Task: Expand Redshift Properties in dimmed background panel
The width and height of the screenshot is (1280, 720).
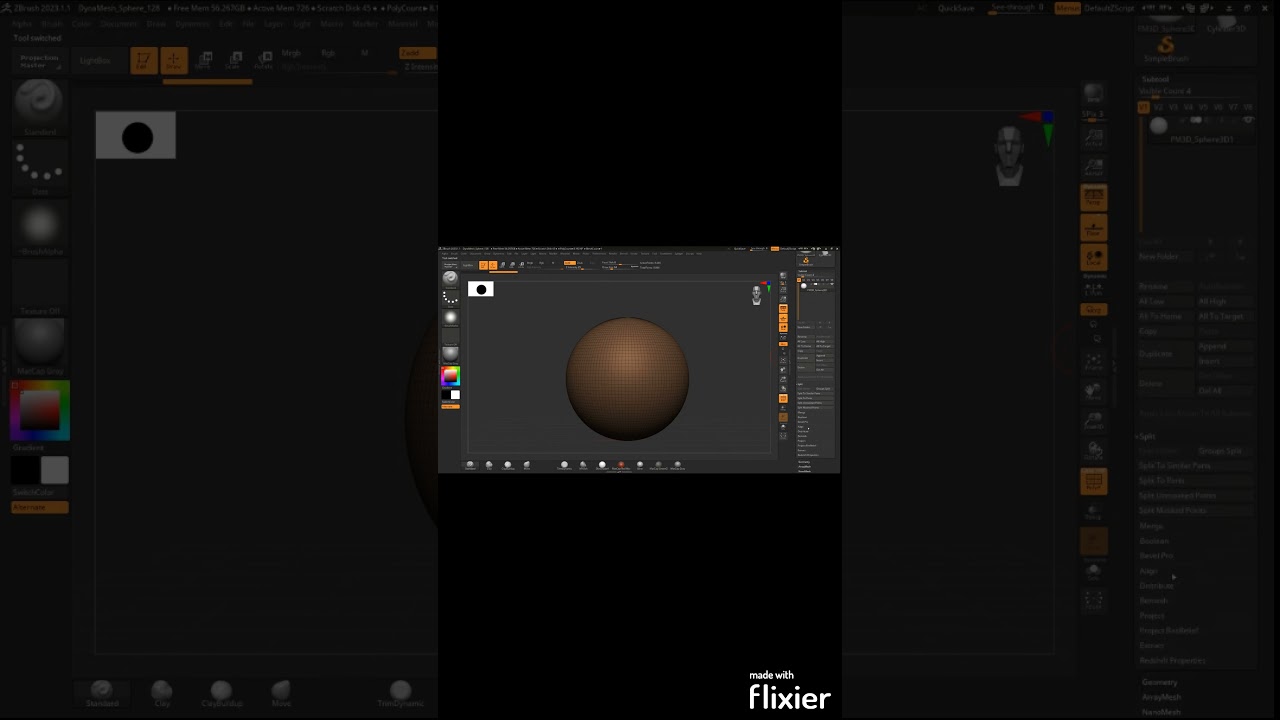Action: coord(1172,661)
